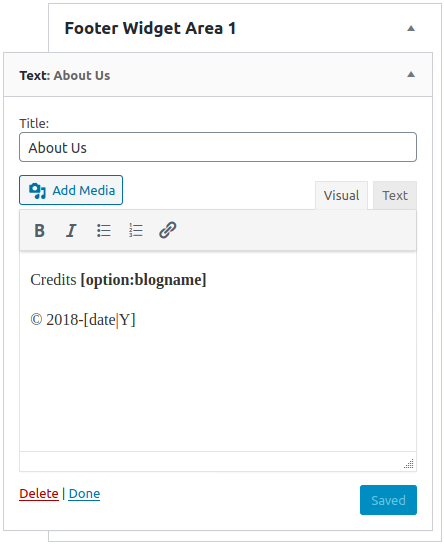The image size is (444, 544).
Task: Focus the Title input field
Action: point(218,147)
